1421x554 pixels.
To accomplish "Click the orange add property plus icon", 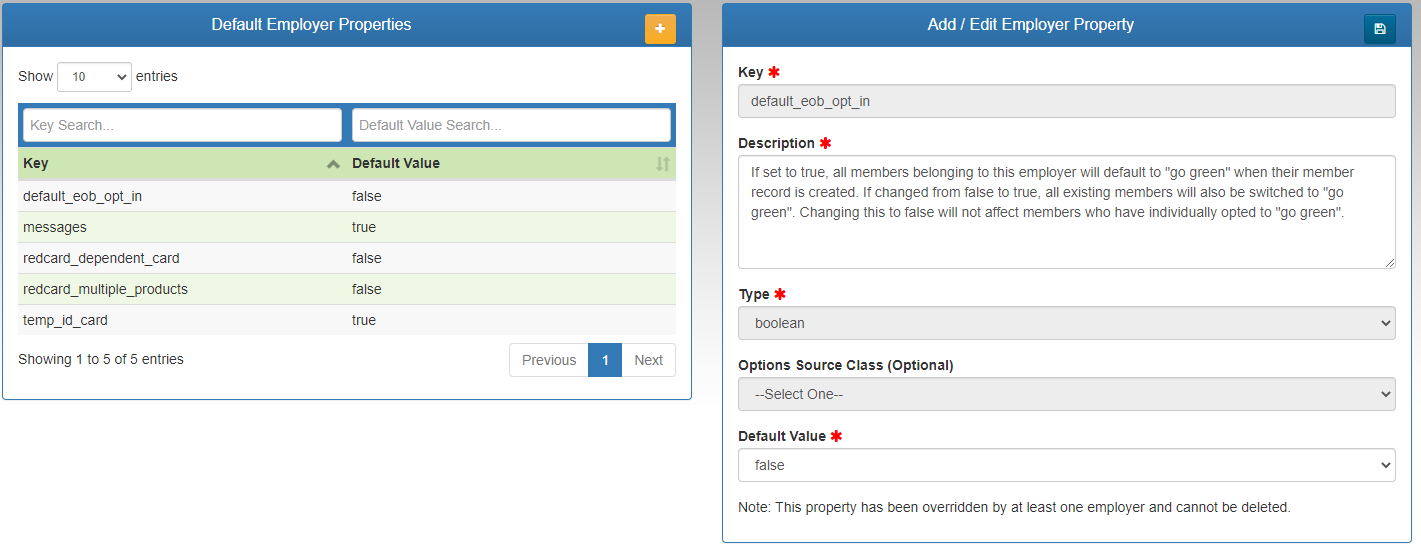I will click(x=660, y=29).
